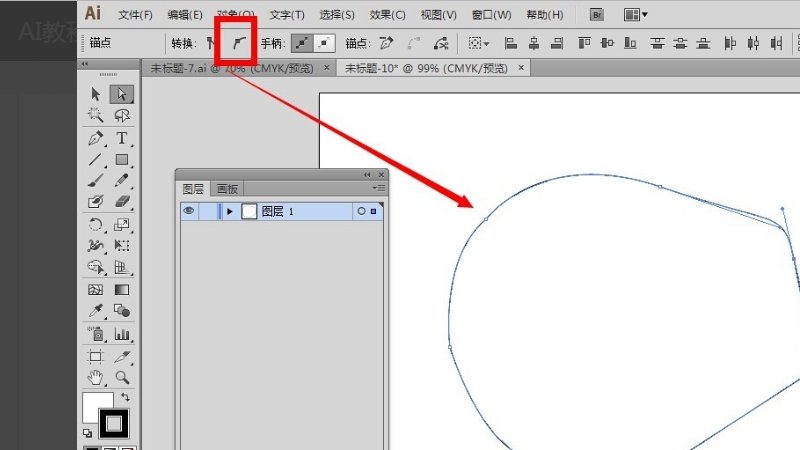This screenshot has width=800, height=450.
Task: Select the Artboard tool
Action: click(95, 356)
